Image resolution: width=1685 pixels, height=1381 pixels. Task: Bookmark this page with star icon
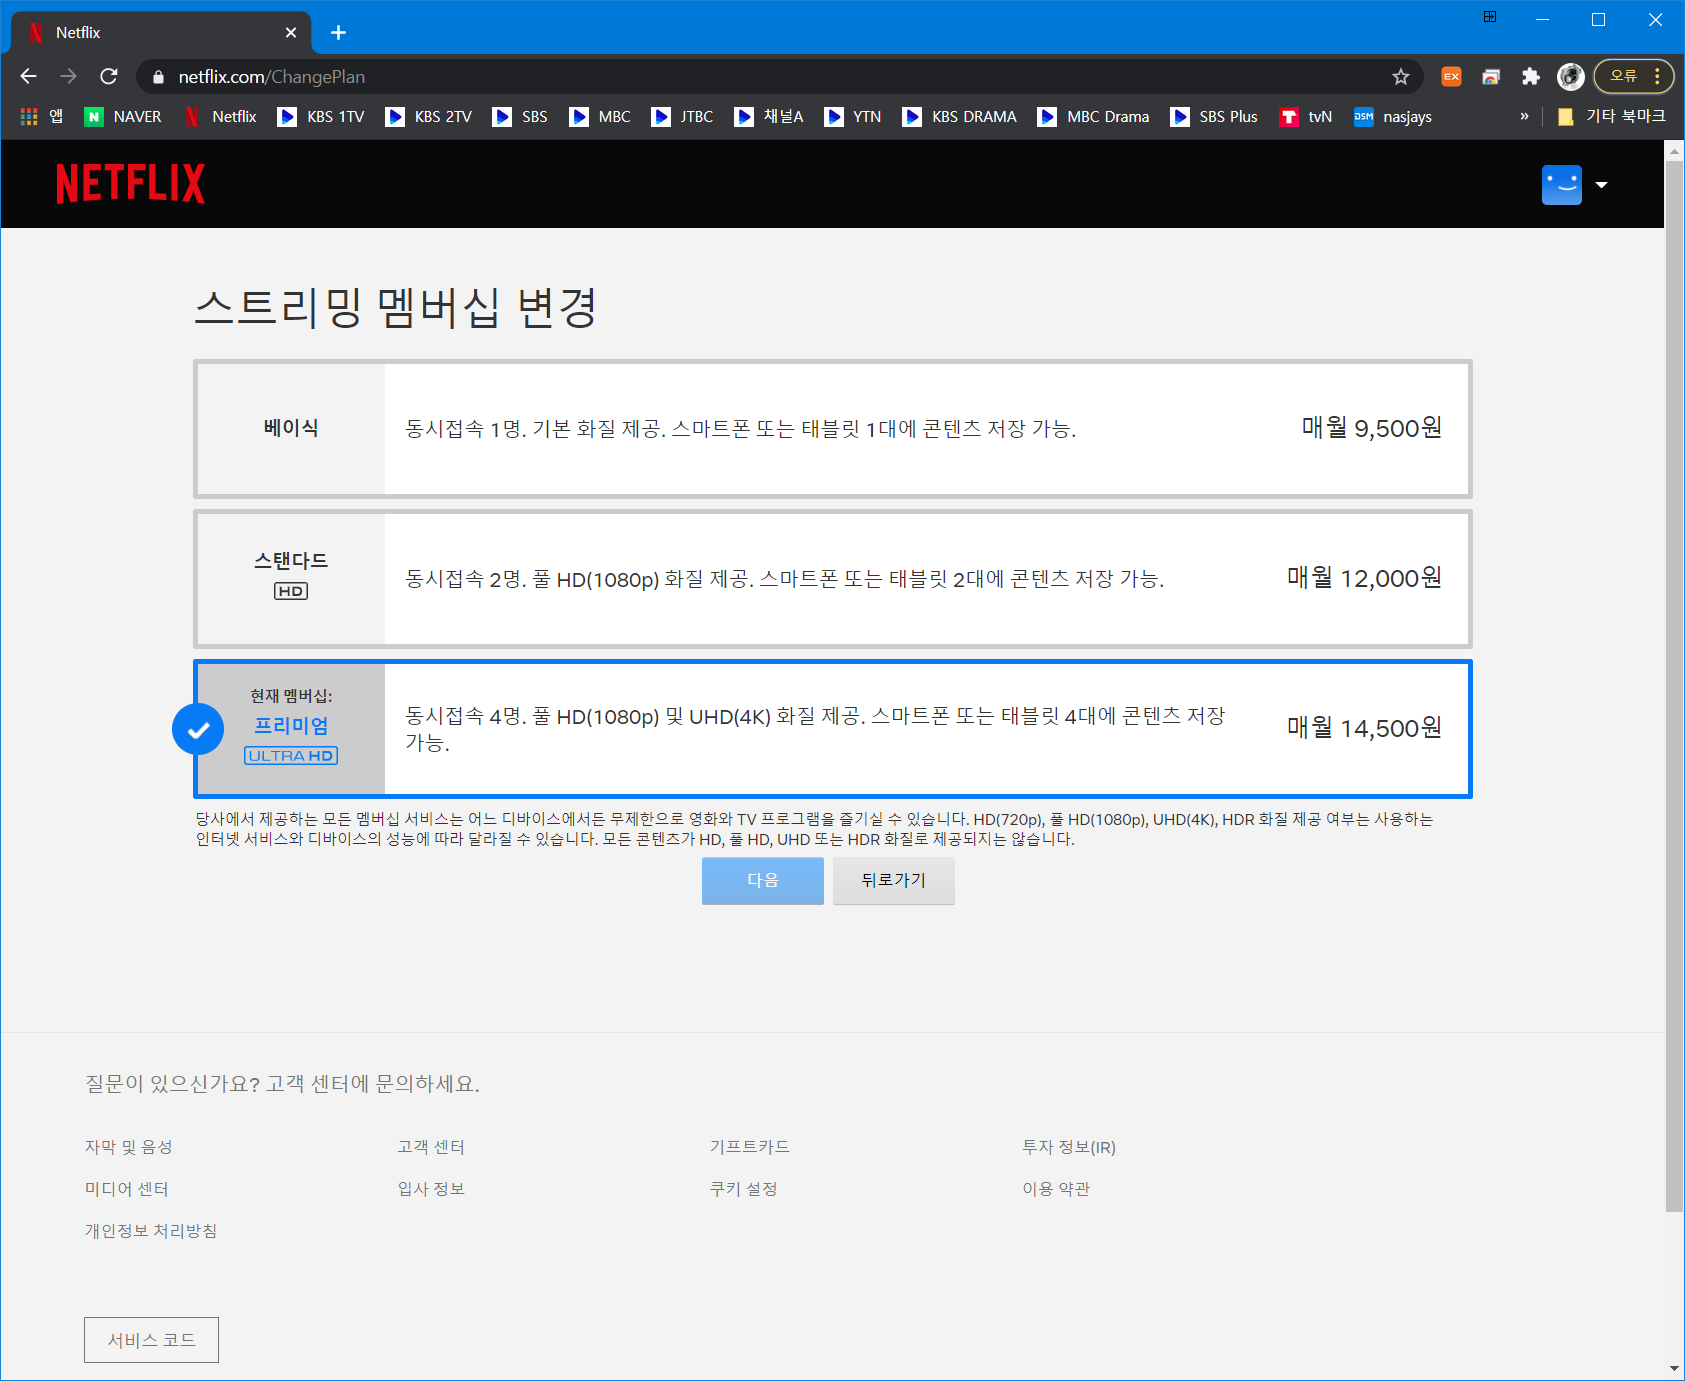[1401, 76]
